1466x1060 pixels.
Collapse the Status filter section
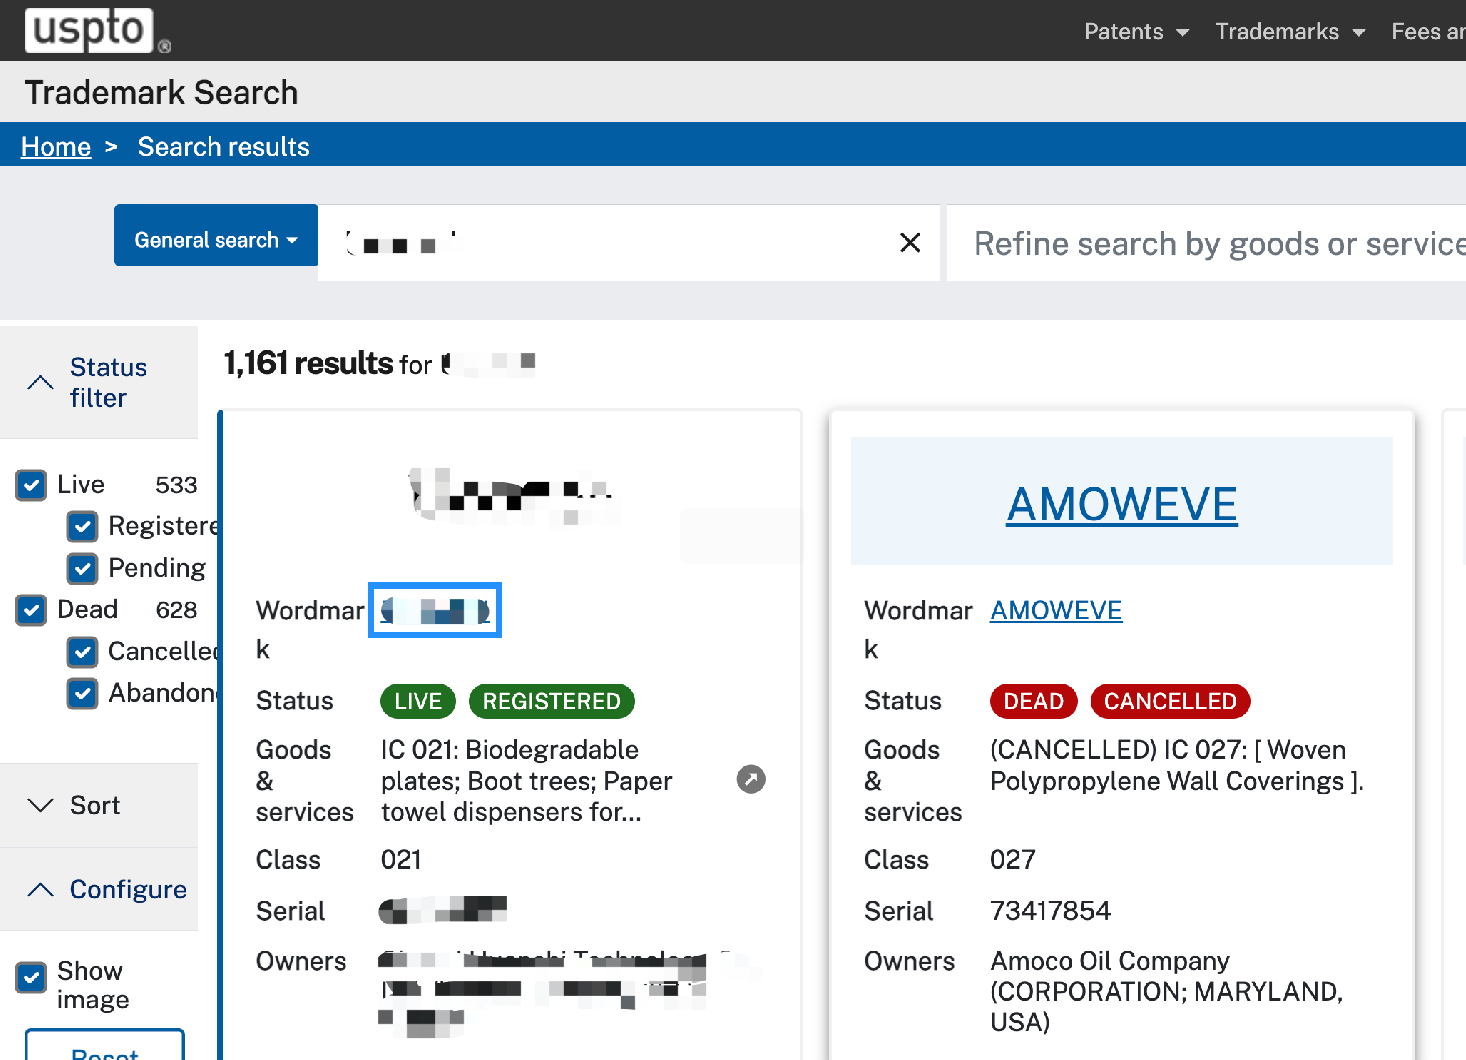tap(99, 382)
